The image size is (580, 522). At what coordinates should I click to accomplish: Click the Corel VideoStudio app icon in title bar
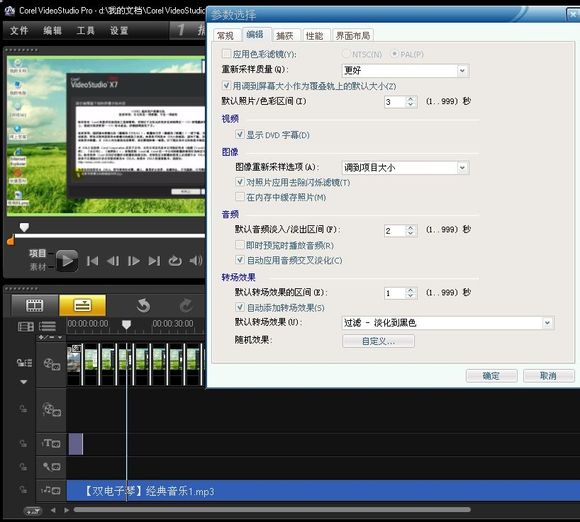[10, 10]
